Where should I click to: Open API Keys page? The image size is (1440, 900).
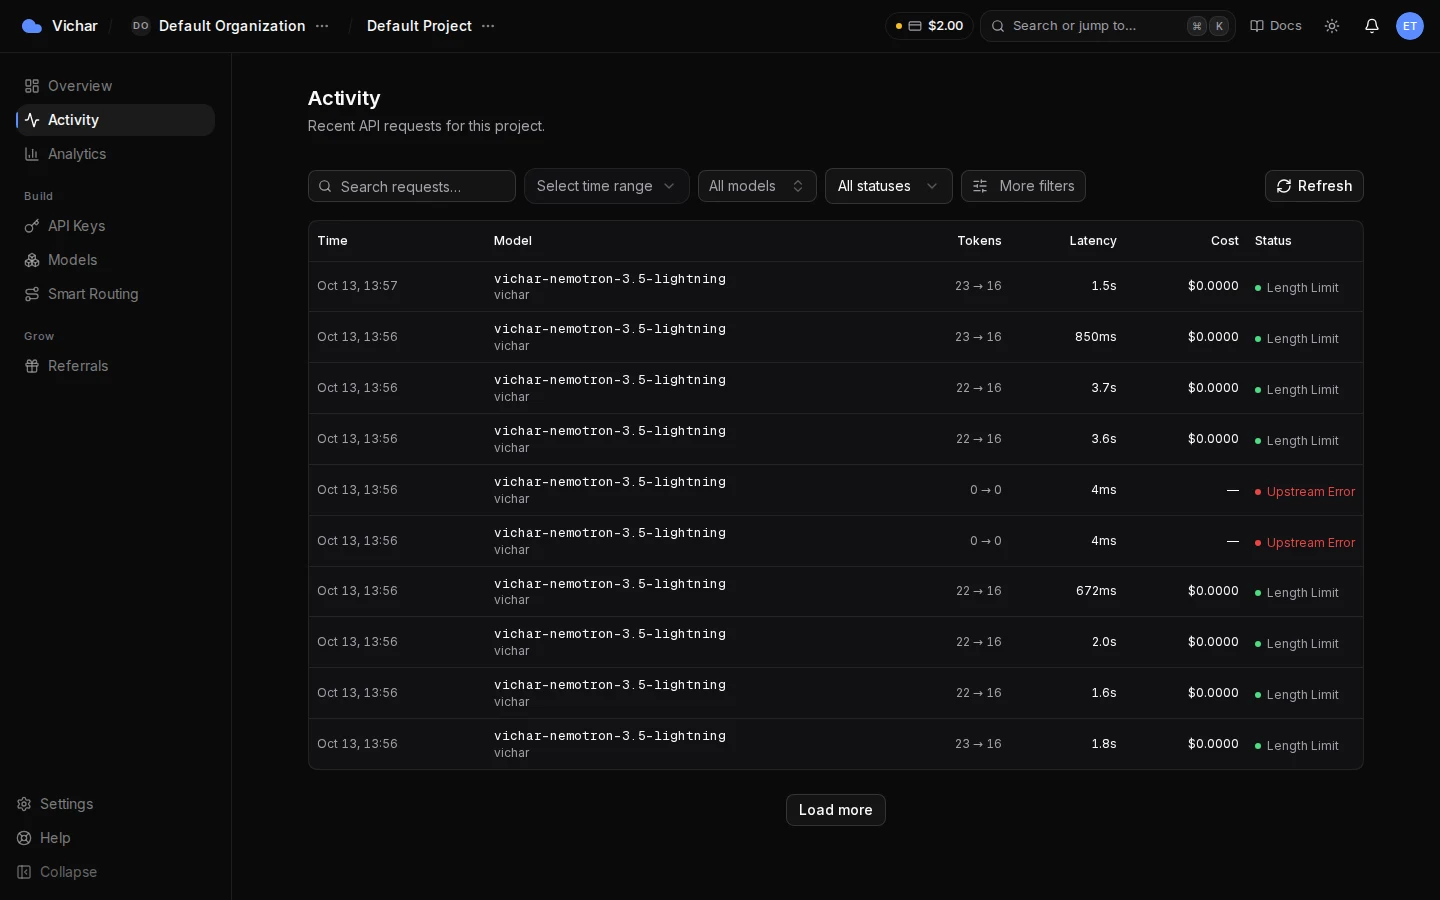(x=115, y=226)
